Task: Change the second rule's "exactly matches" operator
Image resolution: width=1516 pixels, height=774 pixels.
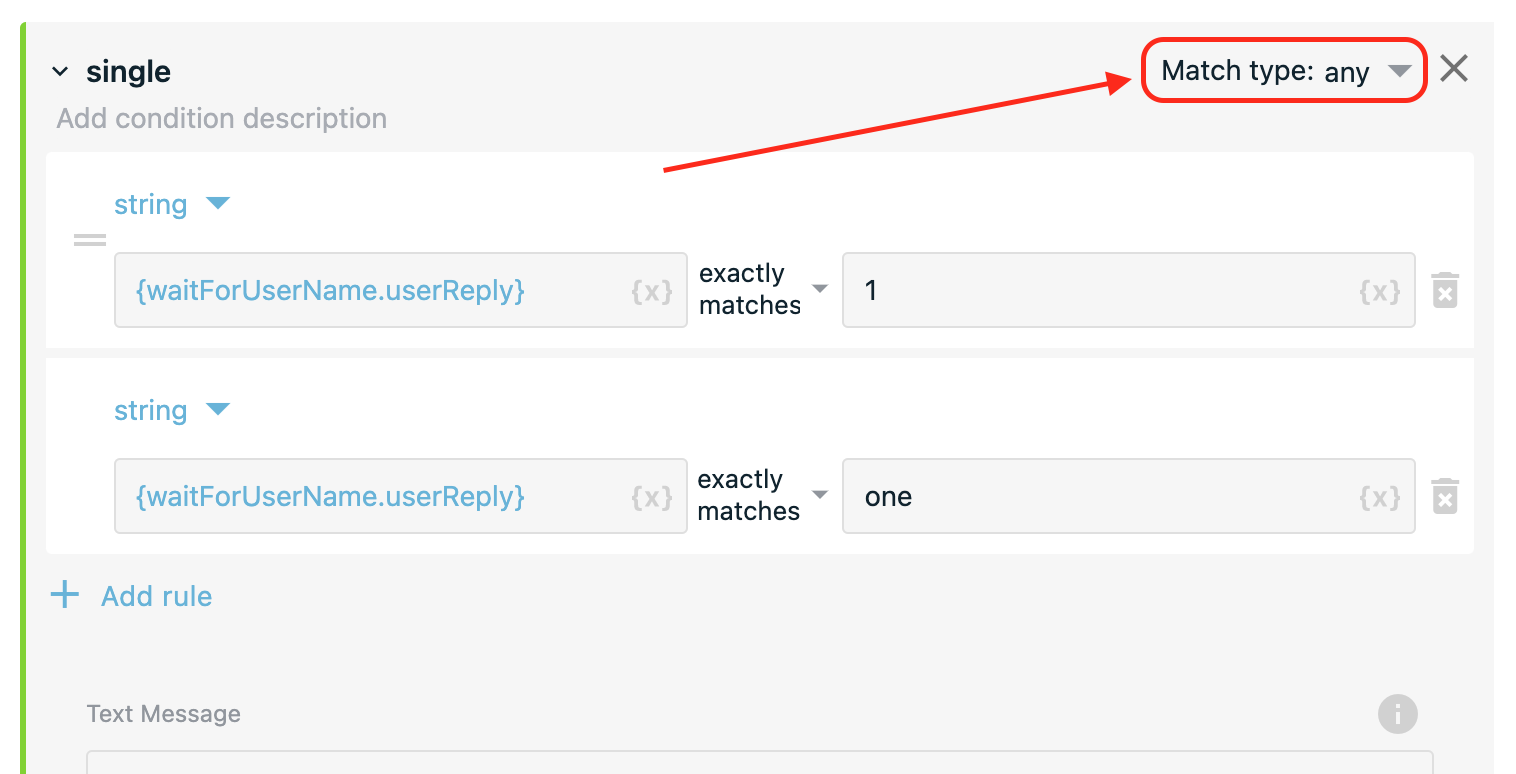Action: [x=763, y=495]
